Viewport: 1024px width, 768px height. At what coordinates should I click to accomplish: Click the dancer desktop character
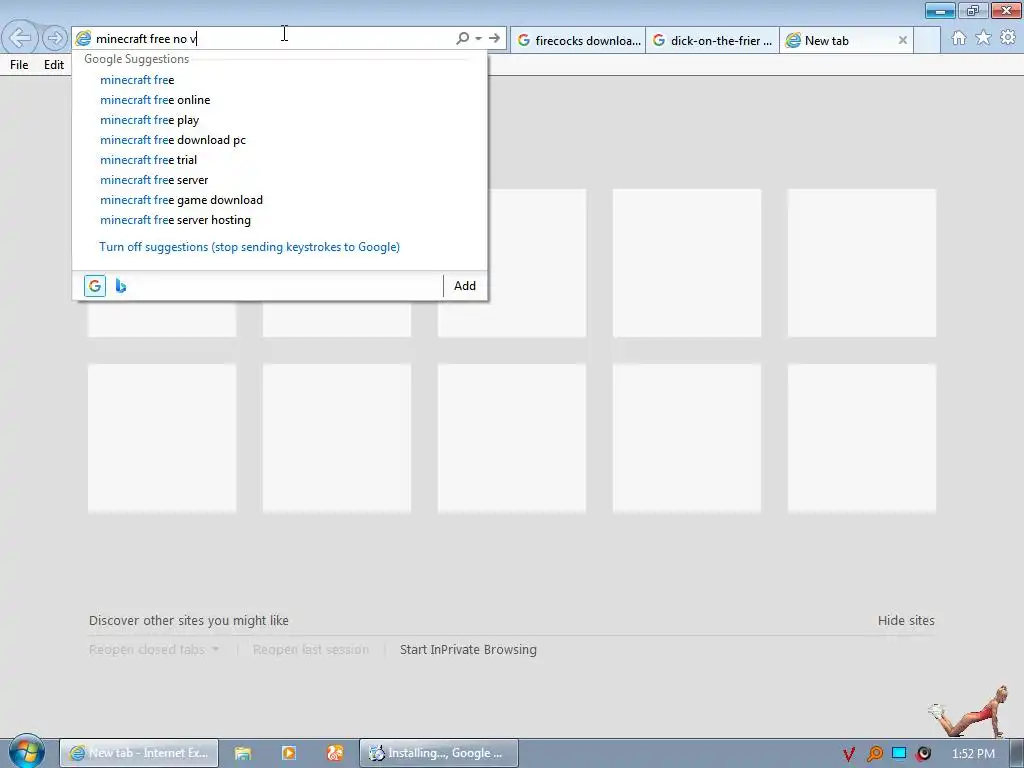point(970,712)
